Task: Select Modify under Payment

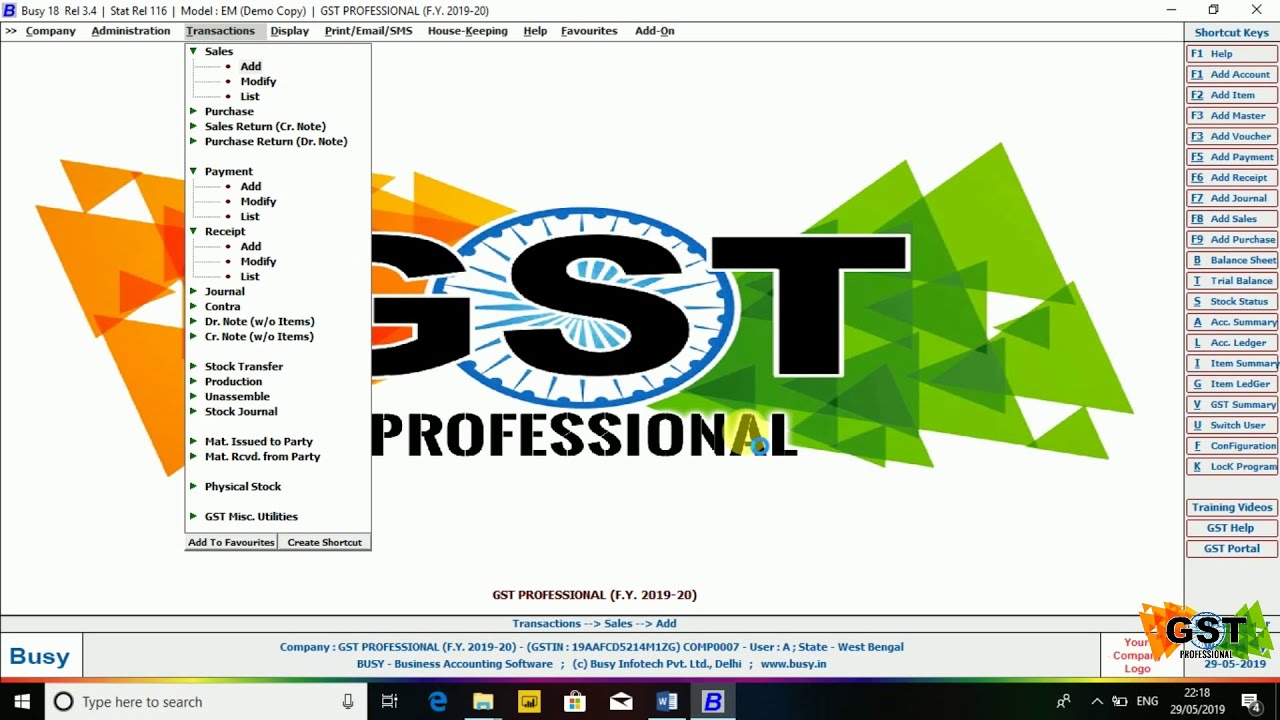Action: coord(258,201)
